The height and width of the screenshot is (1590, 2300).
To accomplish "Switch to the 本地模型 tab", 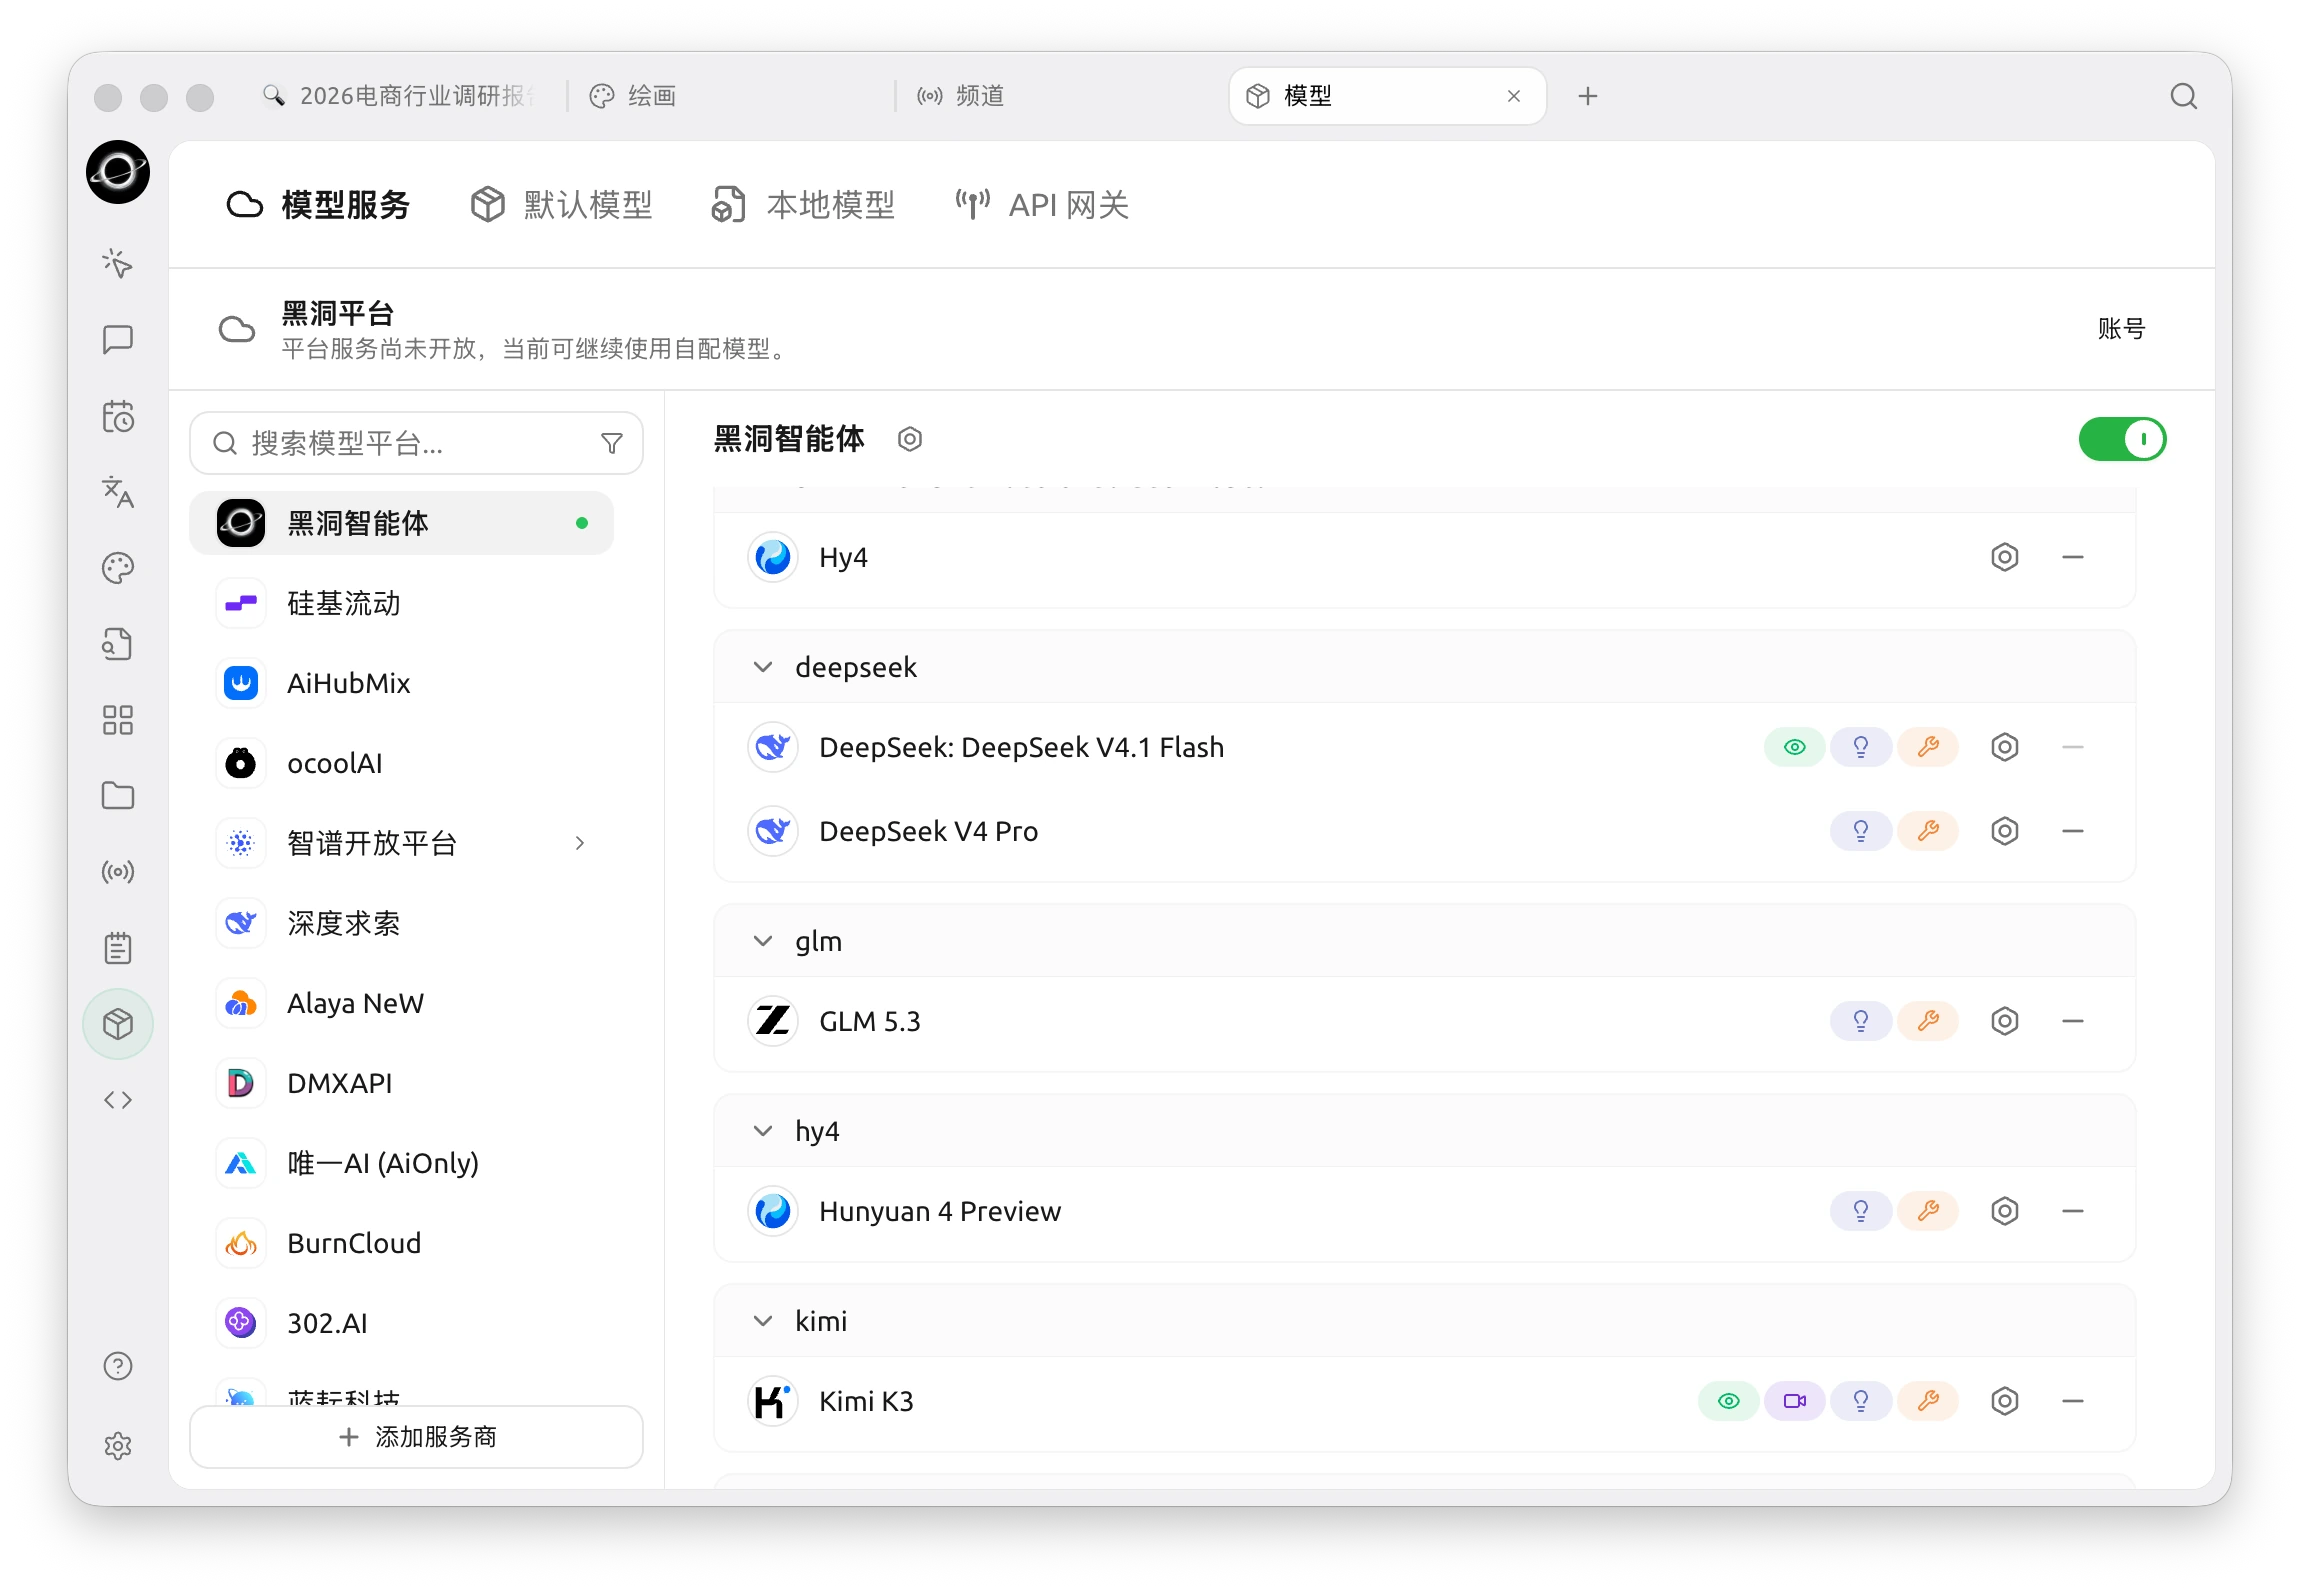I will pyautogui.click(x=803, y=205).
